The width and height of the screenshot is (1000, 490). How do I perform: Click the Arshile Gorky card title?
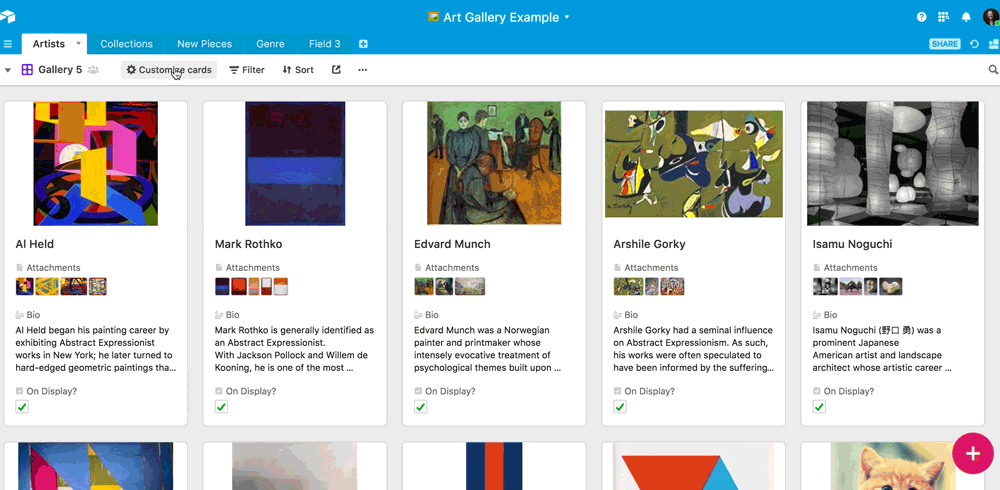(649, 244)
